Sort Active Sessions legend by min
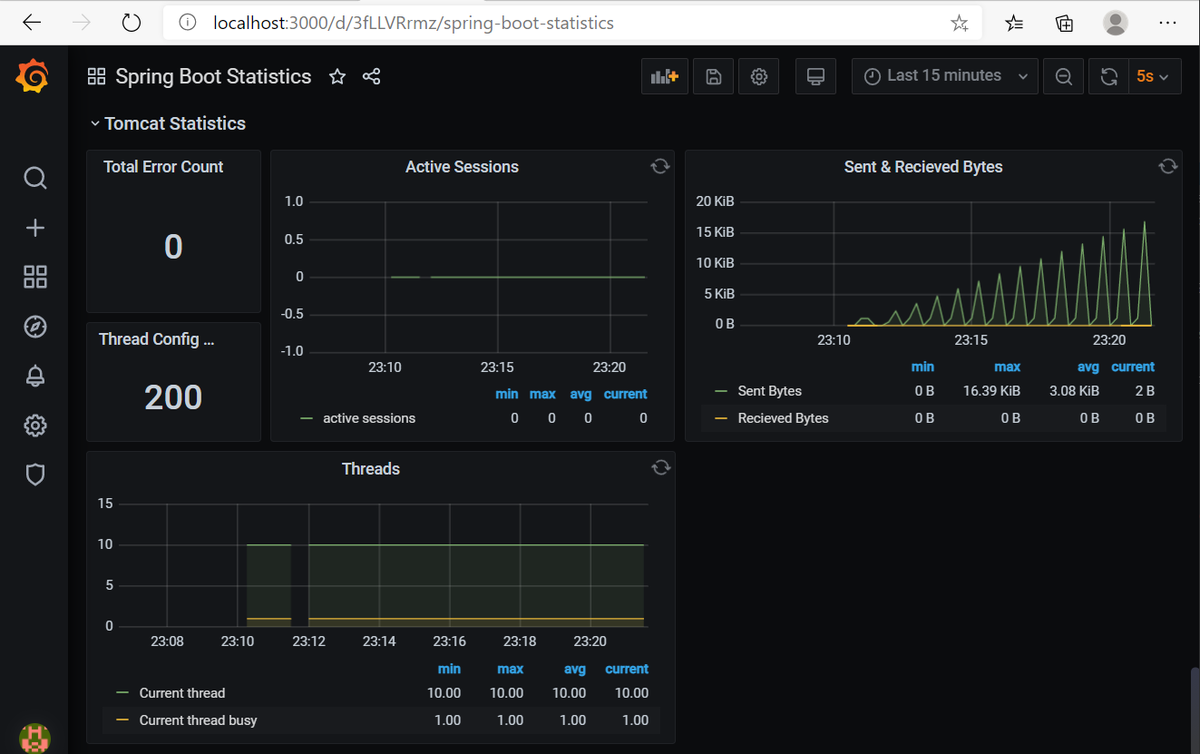Screen dimensions: 1200x754 click(507, 394)
